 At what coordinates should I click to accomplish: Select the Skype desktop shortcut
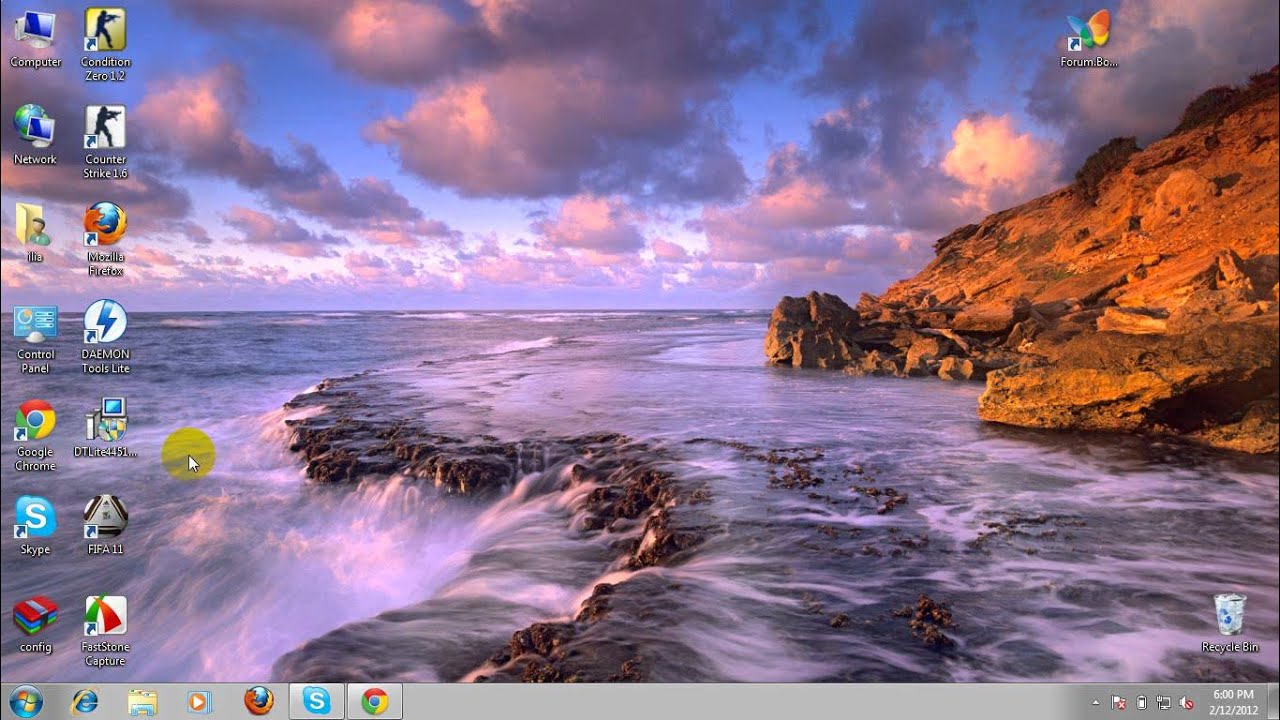coord(35,525)
